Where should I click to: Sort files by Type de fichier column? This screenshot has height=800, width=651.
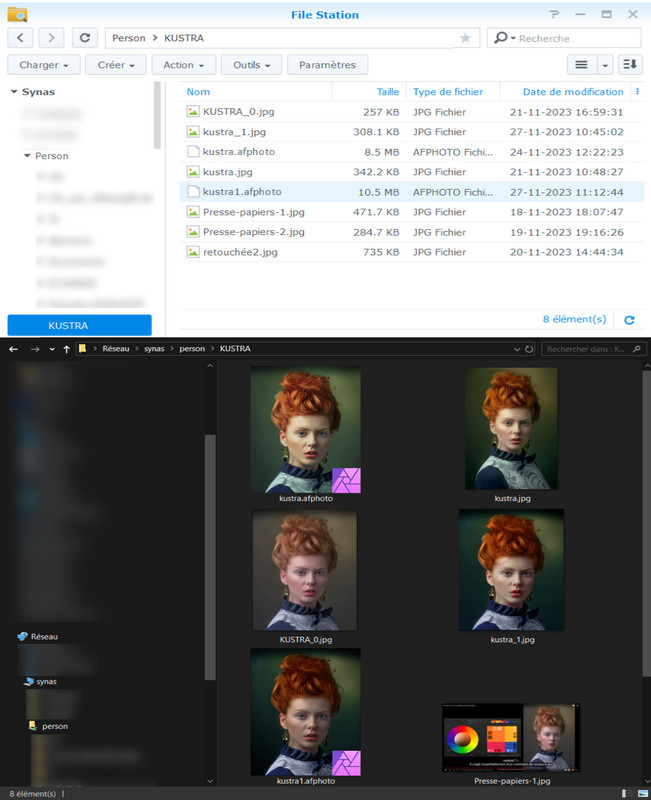tap(448, 92)
